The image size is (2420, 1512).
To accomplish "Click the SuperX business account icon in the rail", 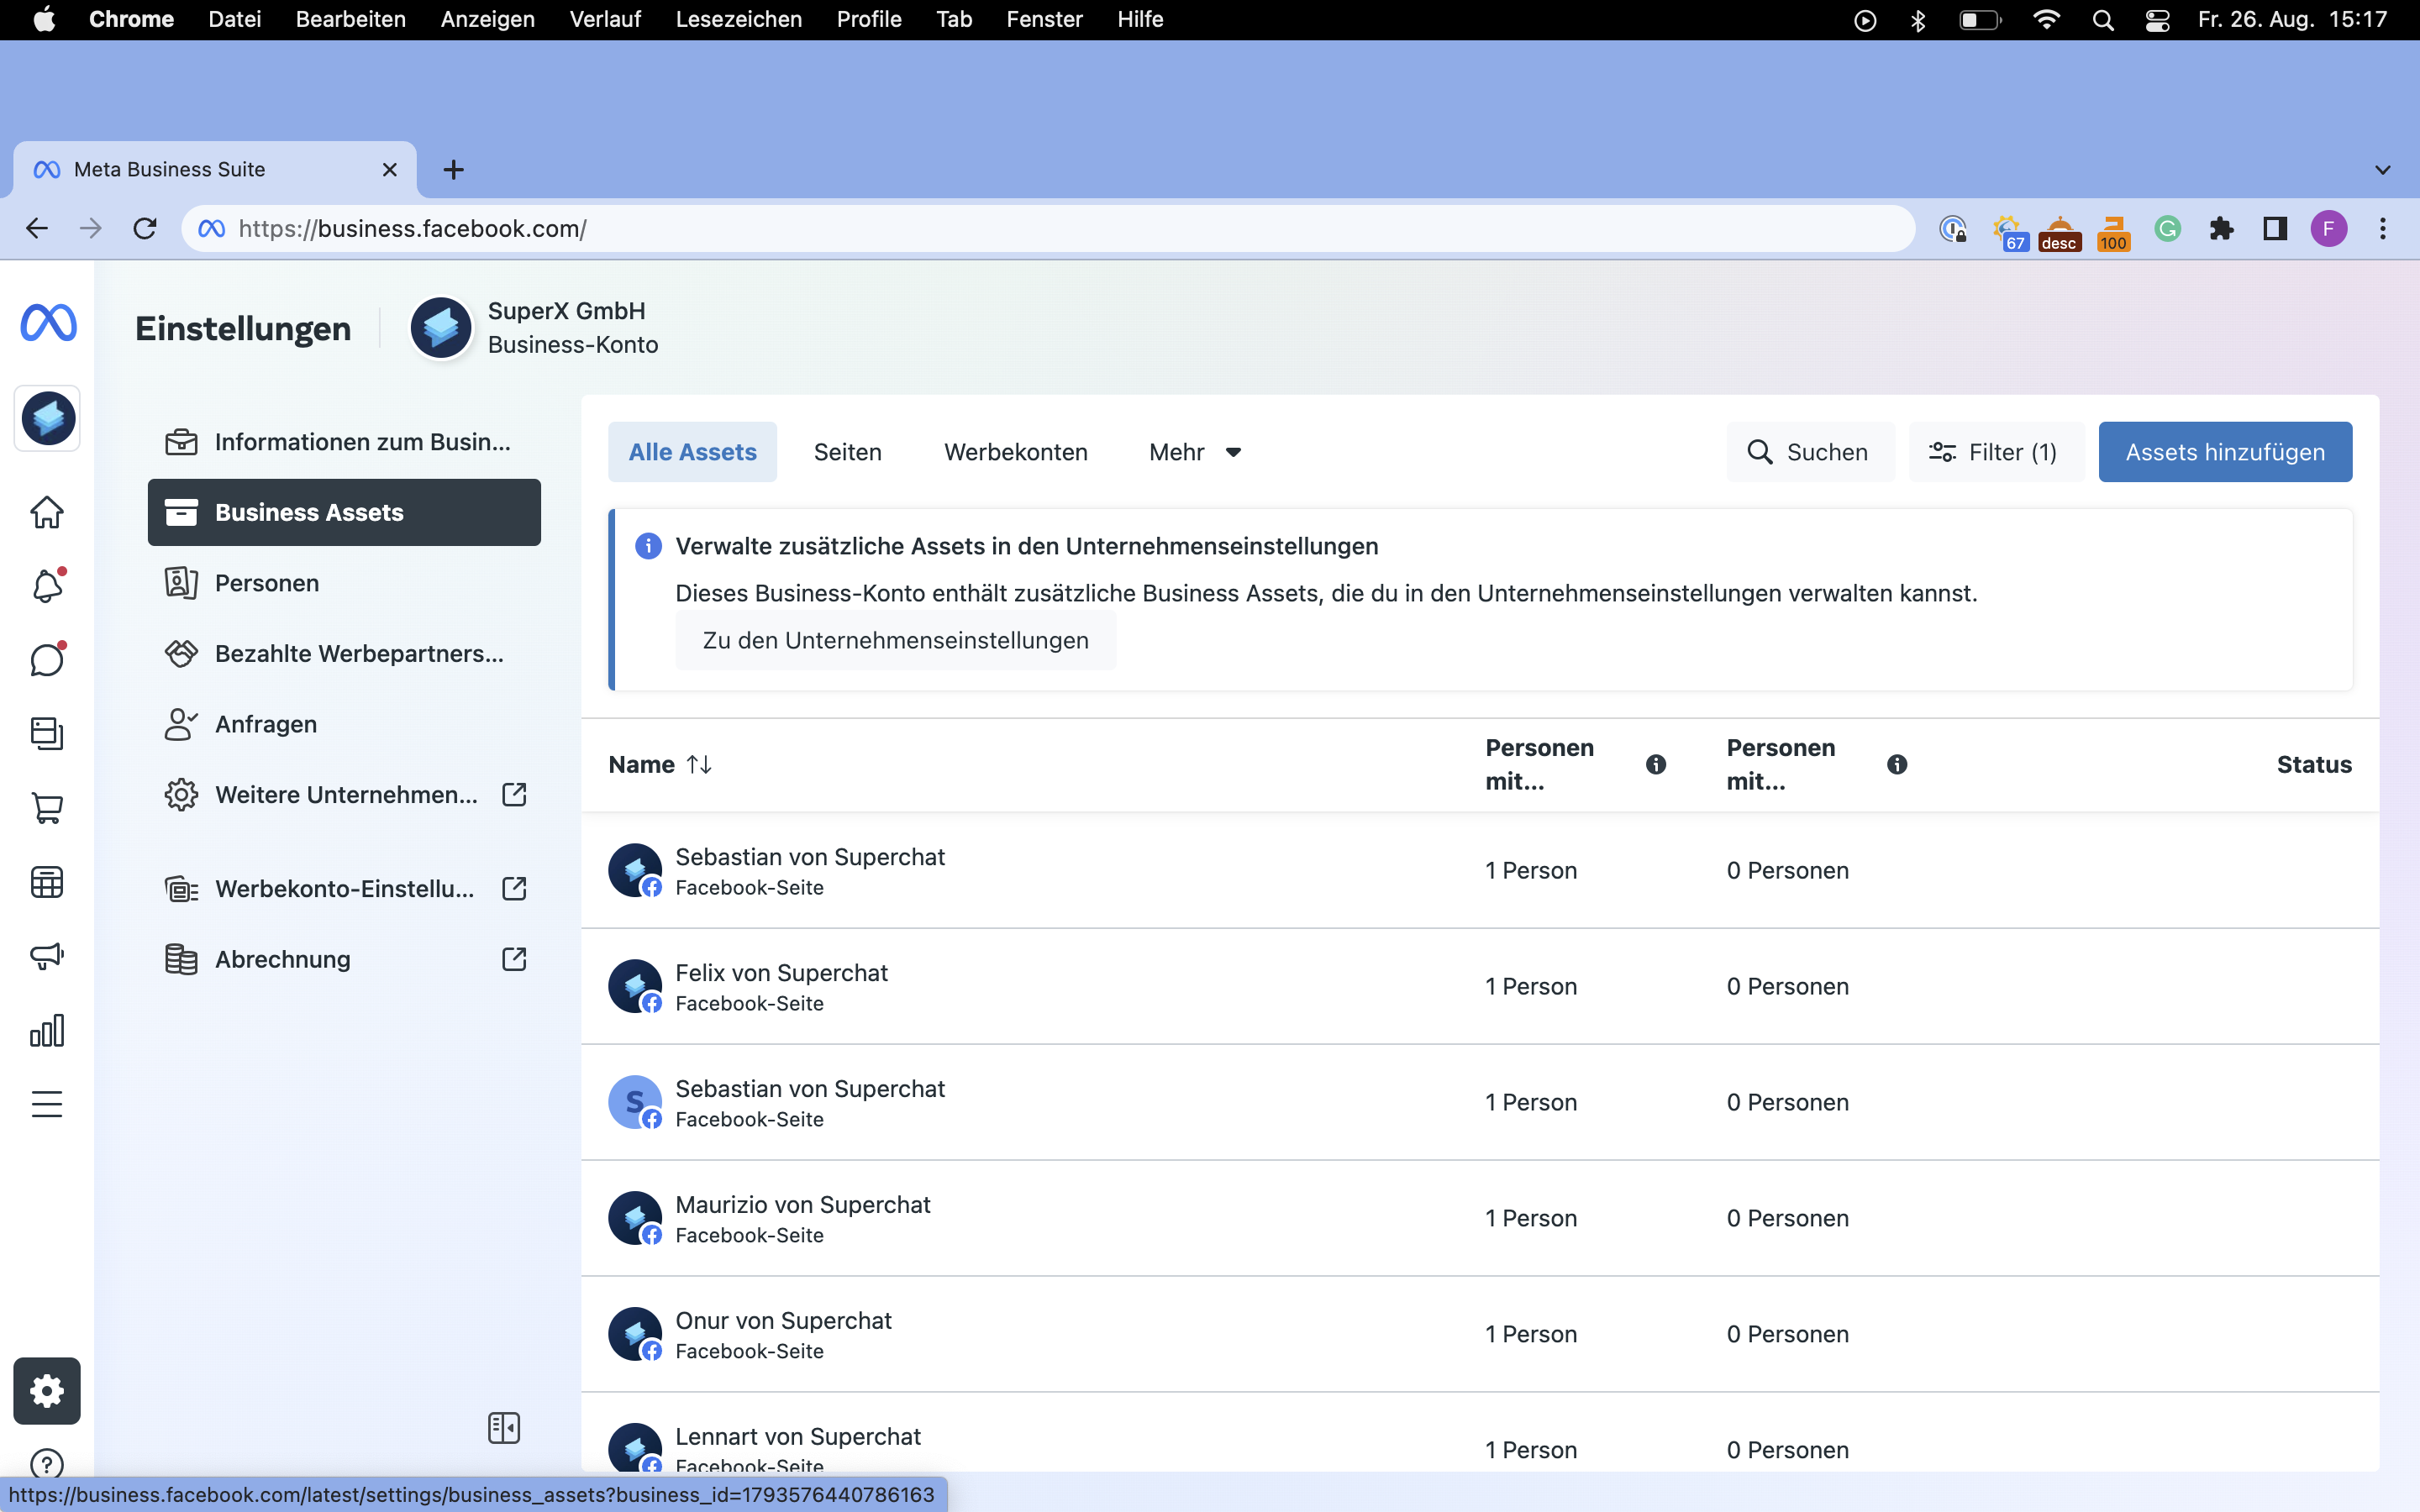I will pyautogui.click(x=47, y=418).
